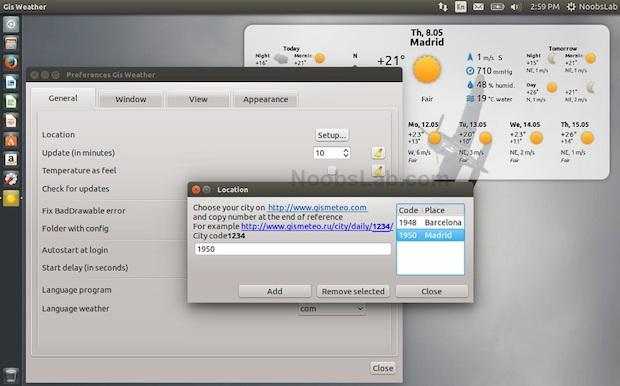Screen dimensions: 620x386
Task: Click the update minutes field showing 10
Action: (327, 153)
